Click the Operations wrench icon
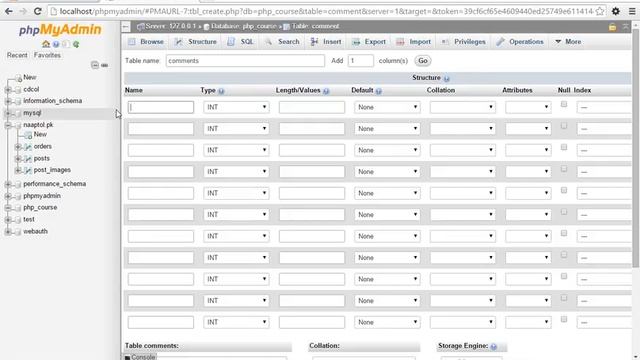Viewport: 640px width, 360px height. coord(500,42)
